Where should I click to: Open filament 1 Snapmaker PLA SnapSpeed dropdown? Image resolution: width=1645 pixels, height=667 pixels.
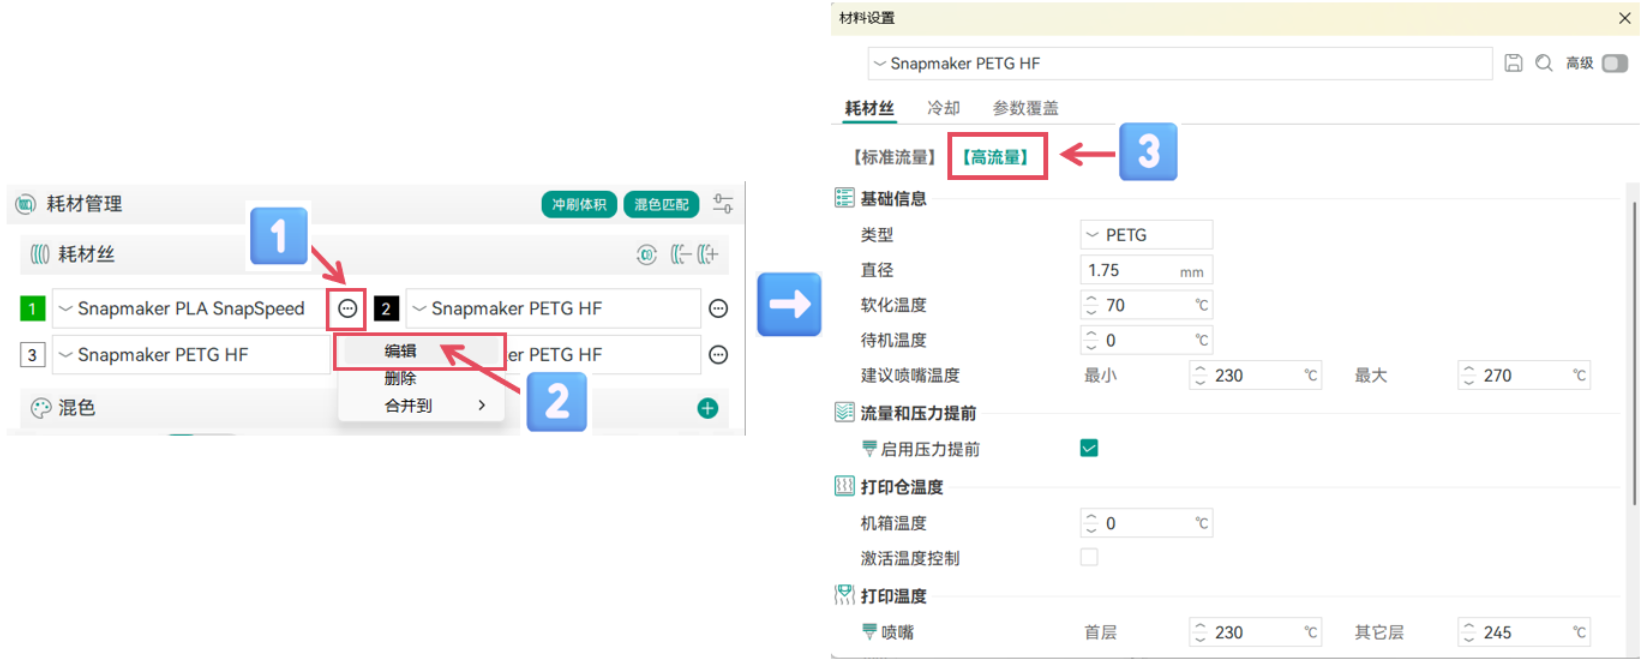click(191, 309)
